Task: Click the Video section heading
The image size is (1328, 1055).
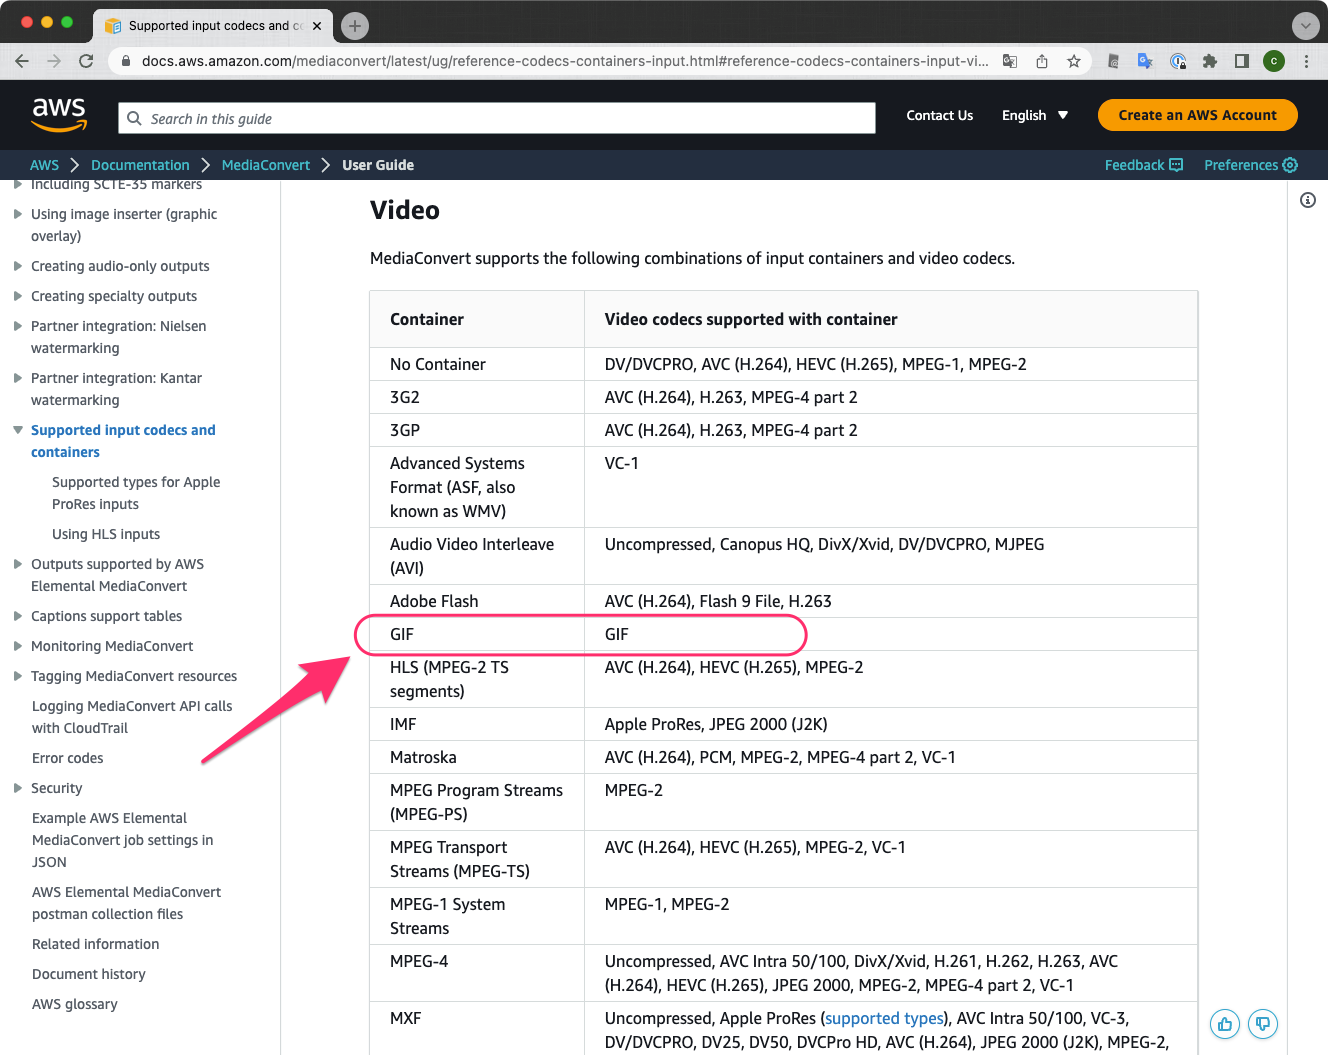Action: [405, 210]
